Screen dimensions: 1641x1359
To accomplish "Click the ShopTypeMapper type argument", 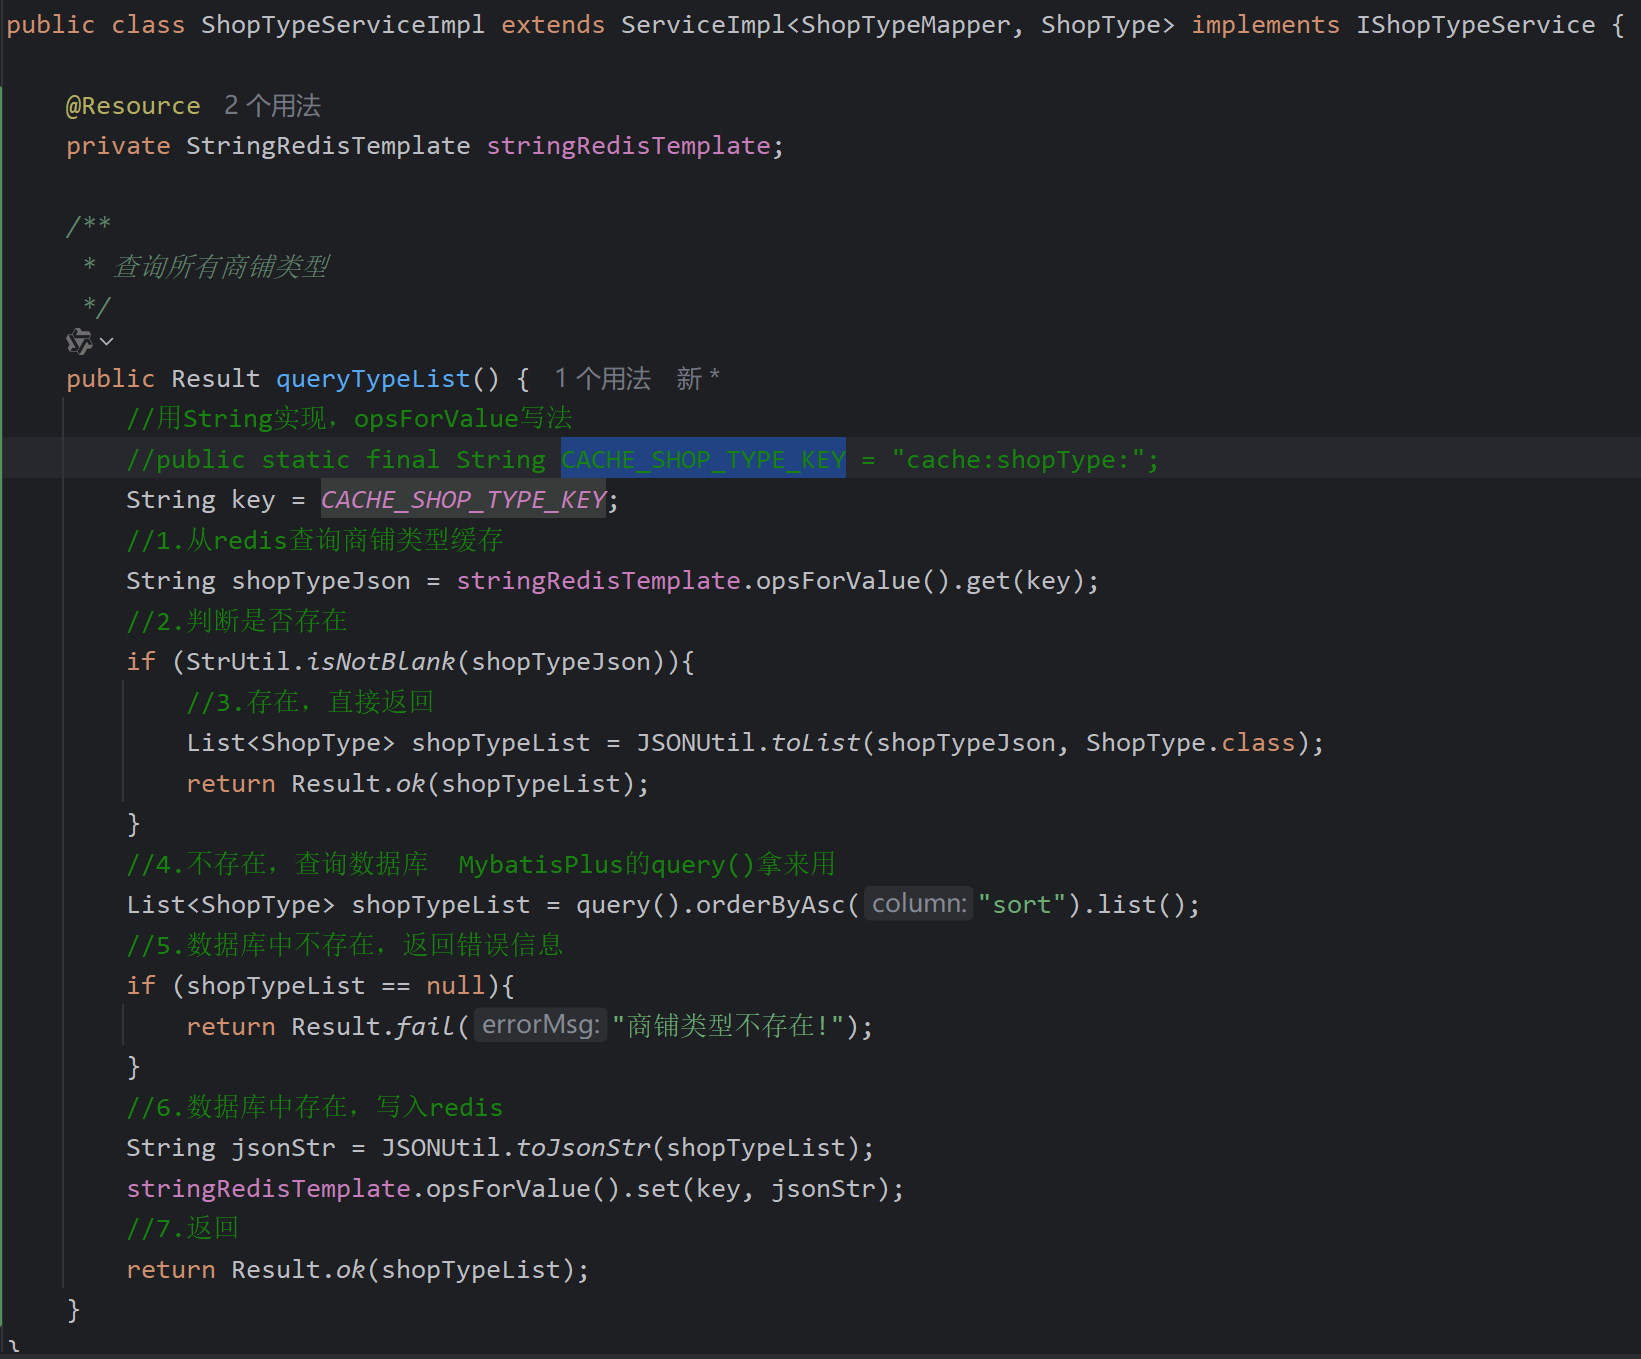I will coord(905,25).
